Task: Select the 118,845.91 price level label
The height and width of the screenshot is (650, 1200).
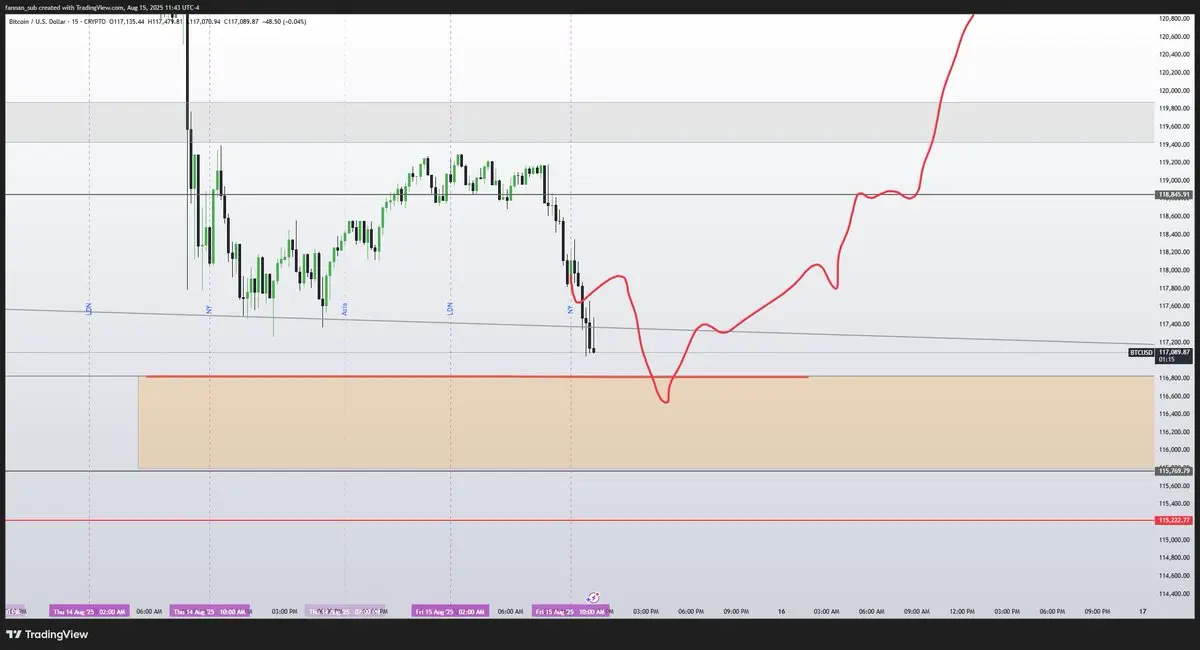Action: point(1174,194)
